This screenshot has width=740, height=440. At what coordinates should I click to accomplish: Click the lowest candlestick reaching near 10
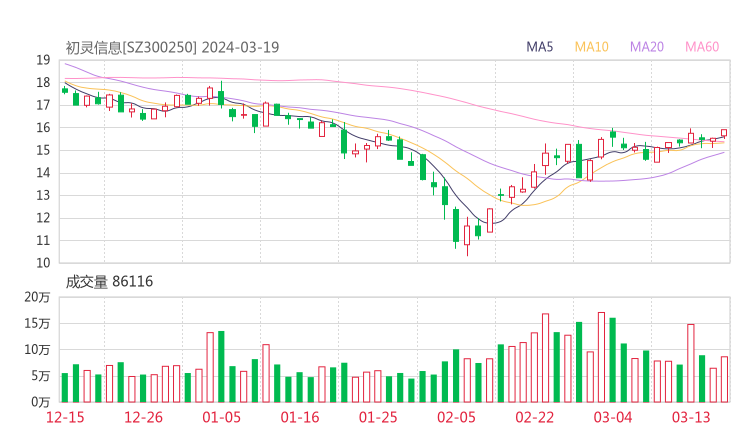(467, 235)
